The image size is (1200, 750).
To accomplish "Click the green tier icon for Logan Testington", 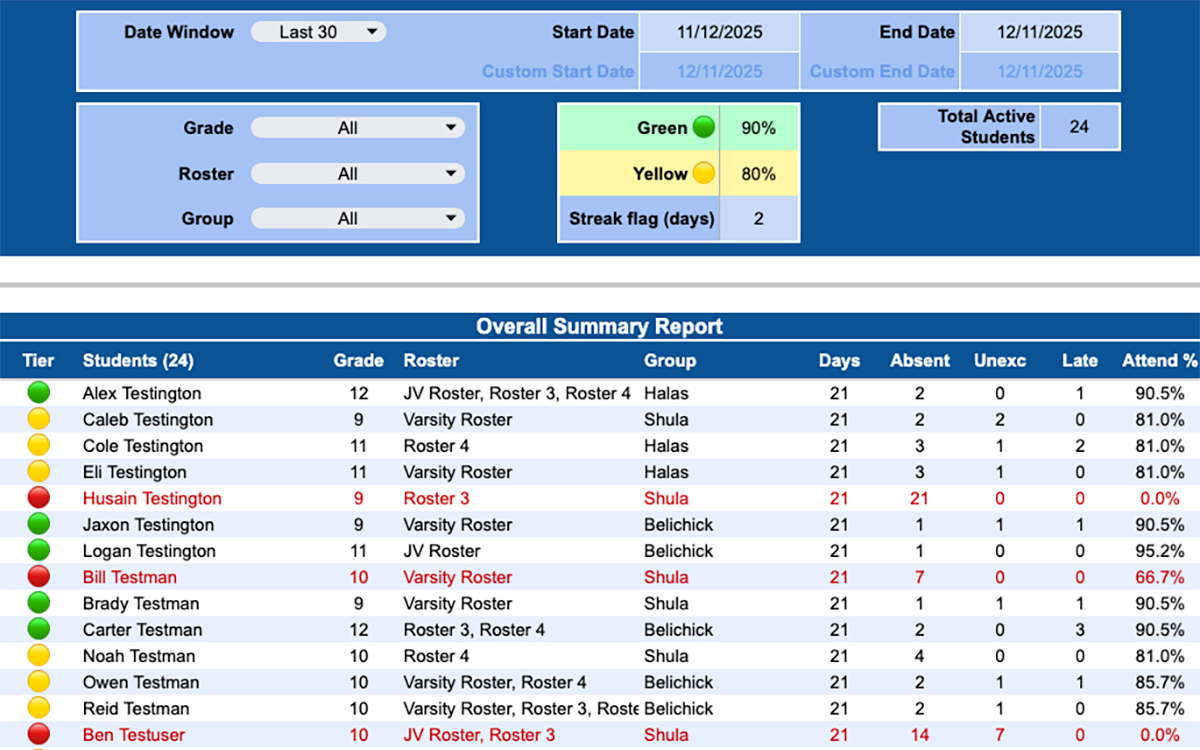I will coord(38,551).
